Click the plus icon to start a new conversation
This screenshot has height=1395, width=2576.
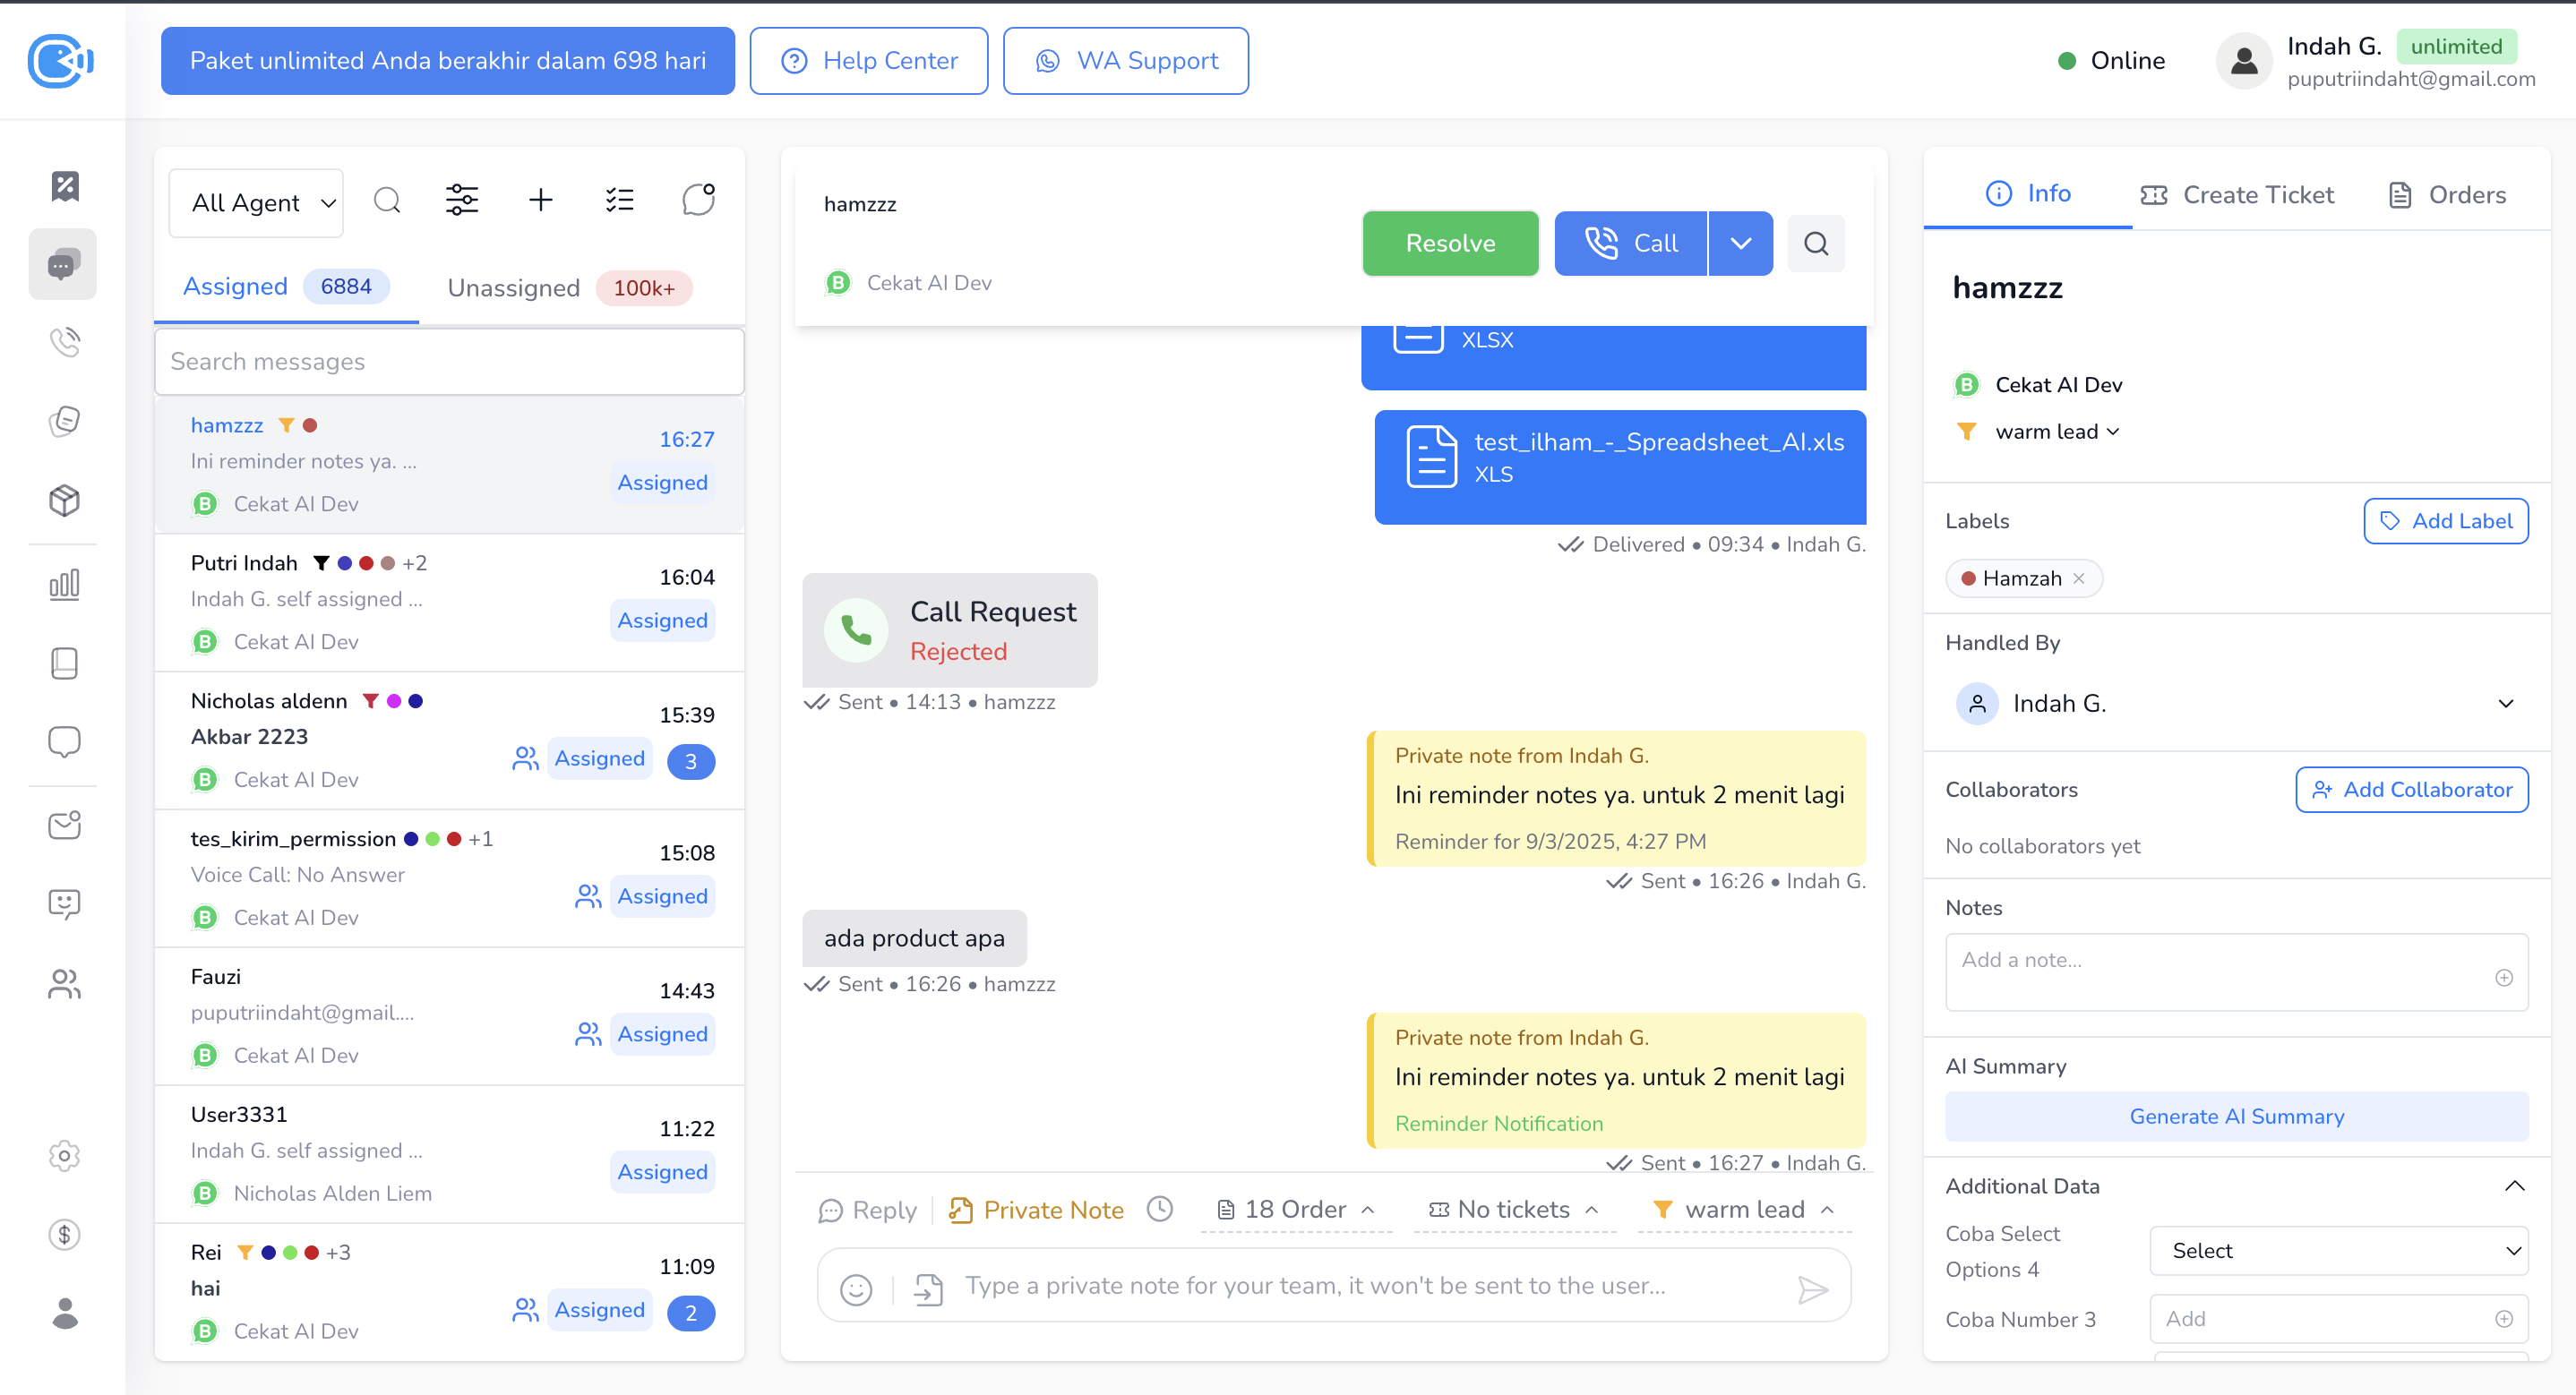click(x=540, y=200)
